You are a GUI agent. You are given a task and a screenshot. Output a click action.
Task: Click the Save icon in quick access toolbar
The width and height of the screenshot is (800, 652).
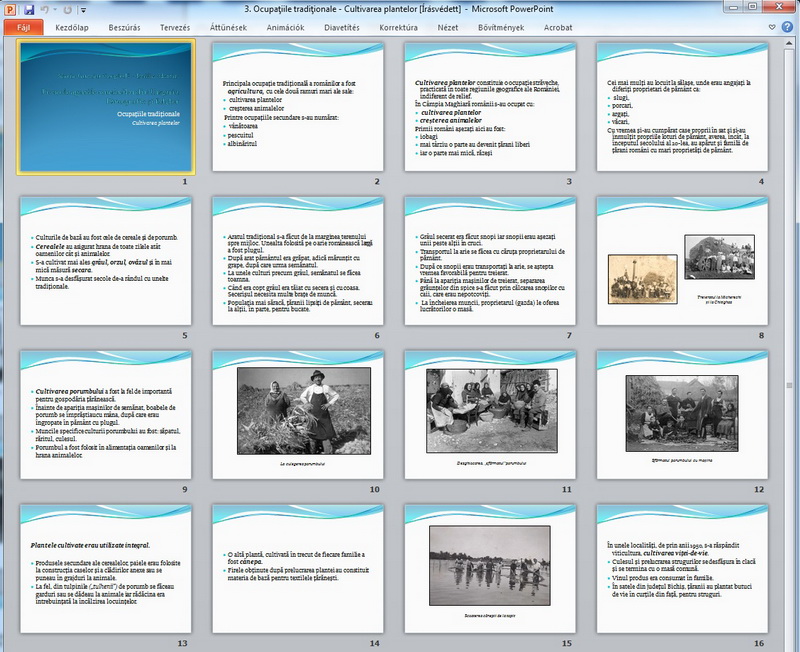29,9
